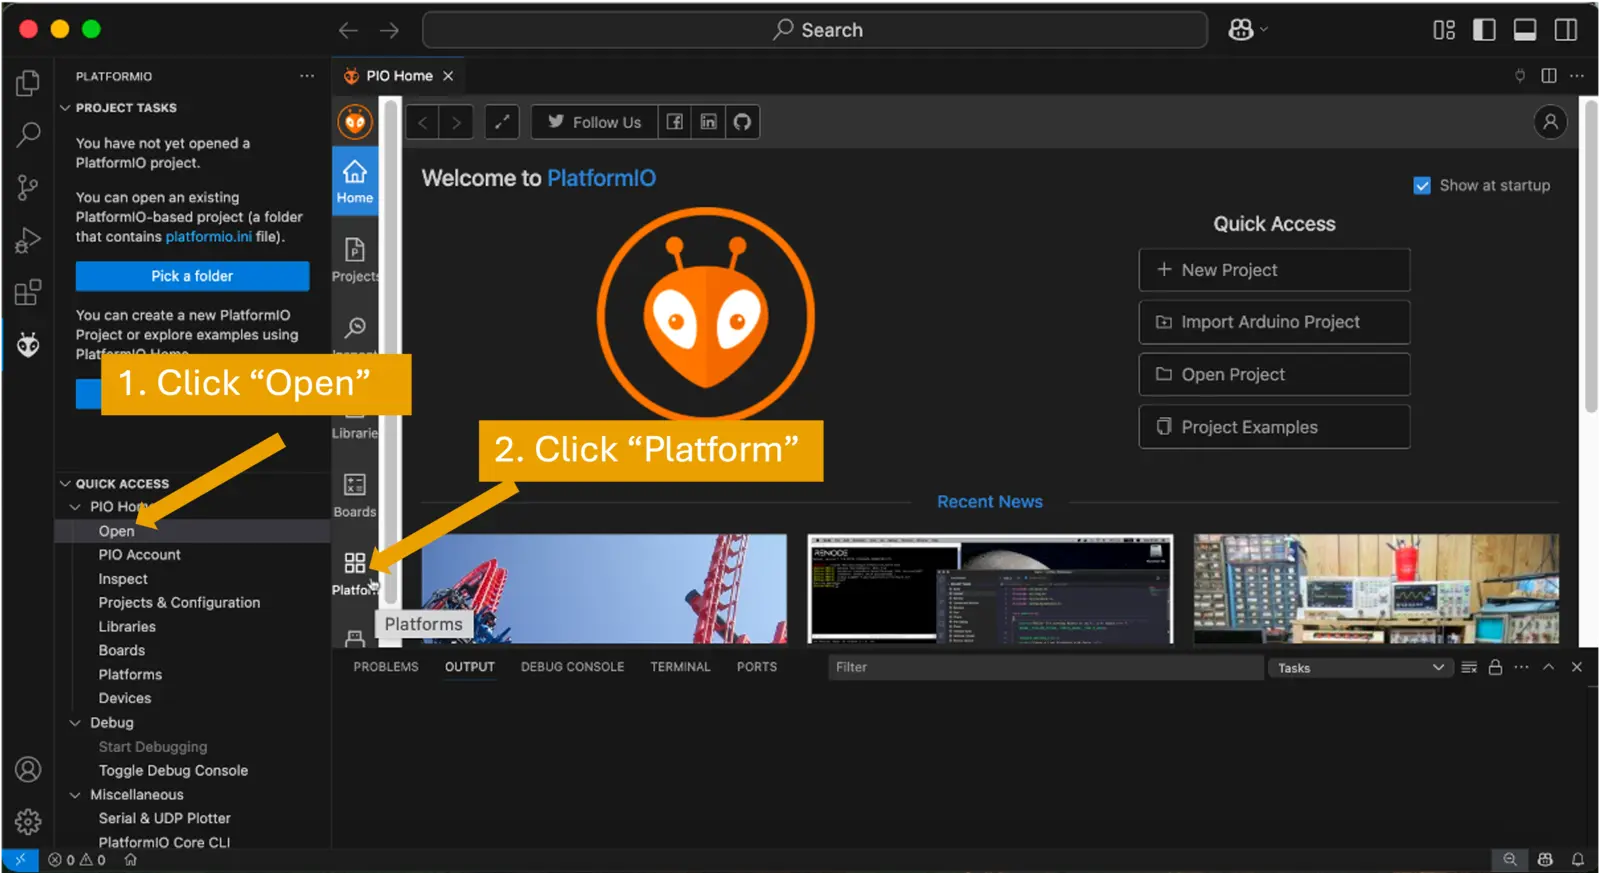Click the expand fullscreen arrows button
The width and height of the screenshot is (1600, 873).
[x=502, y=122]
